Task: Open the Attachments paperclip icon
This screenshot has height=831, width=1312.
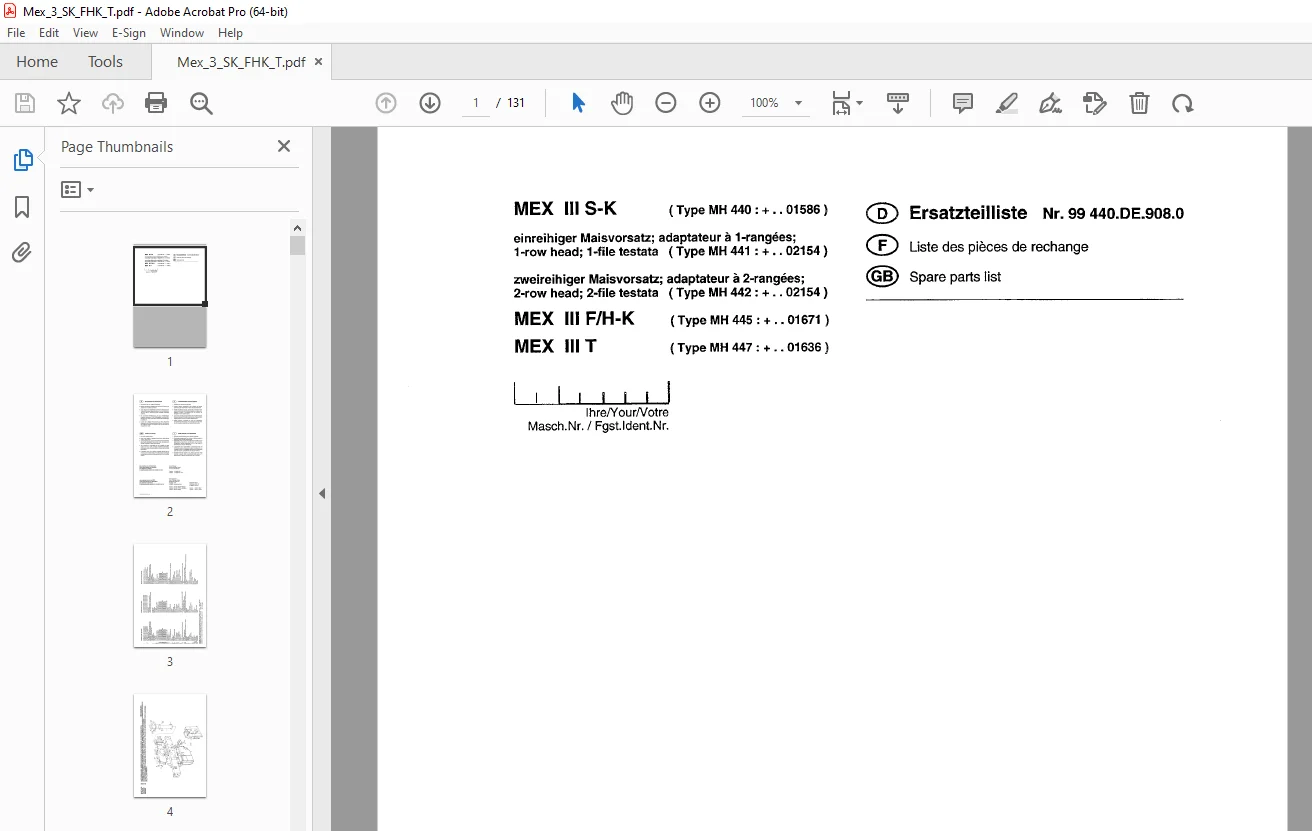Action: coord(22,252)
